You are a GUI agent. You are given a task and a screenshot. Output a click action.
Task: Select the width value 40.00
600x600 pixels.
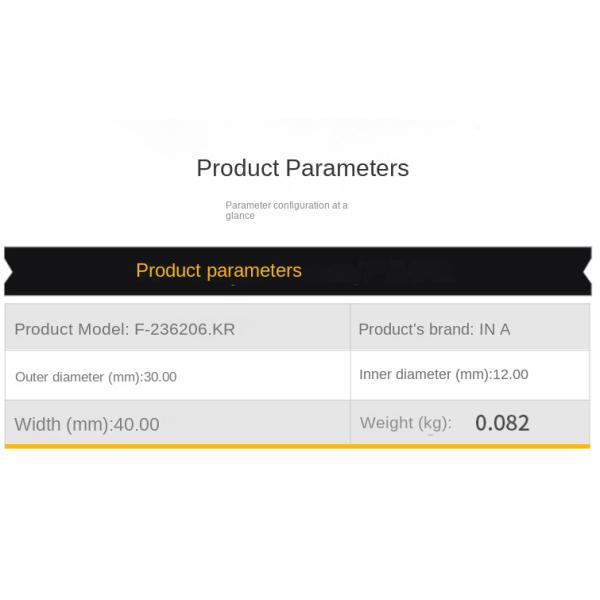click(137, 424)
